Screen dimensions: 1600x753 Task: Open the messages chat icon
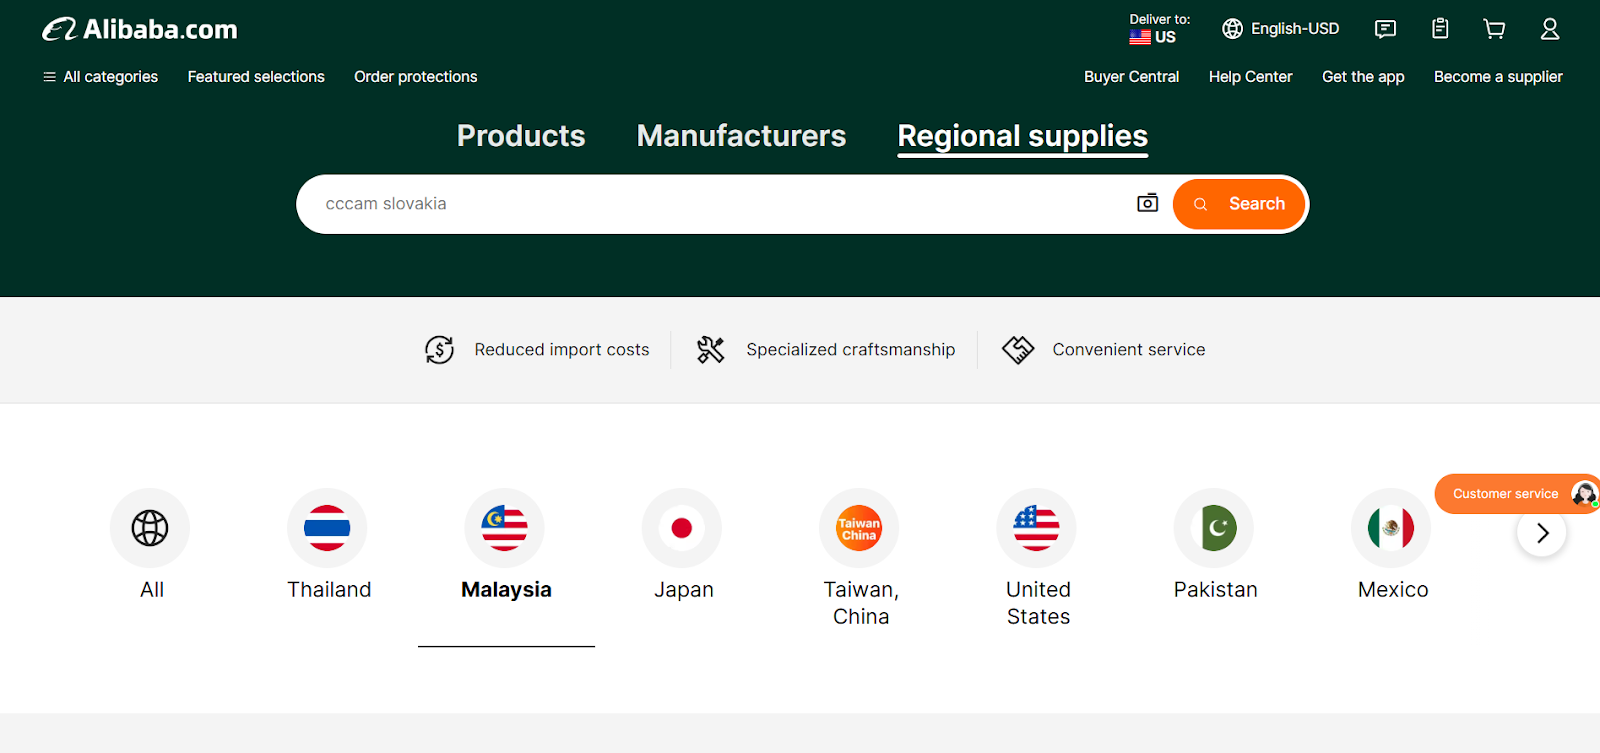[x=1385, y=29]
